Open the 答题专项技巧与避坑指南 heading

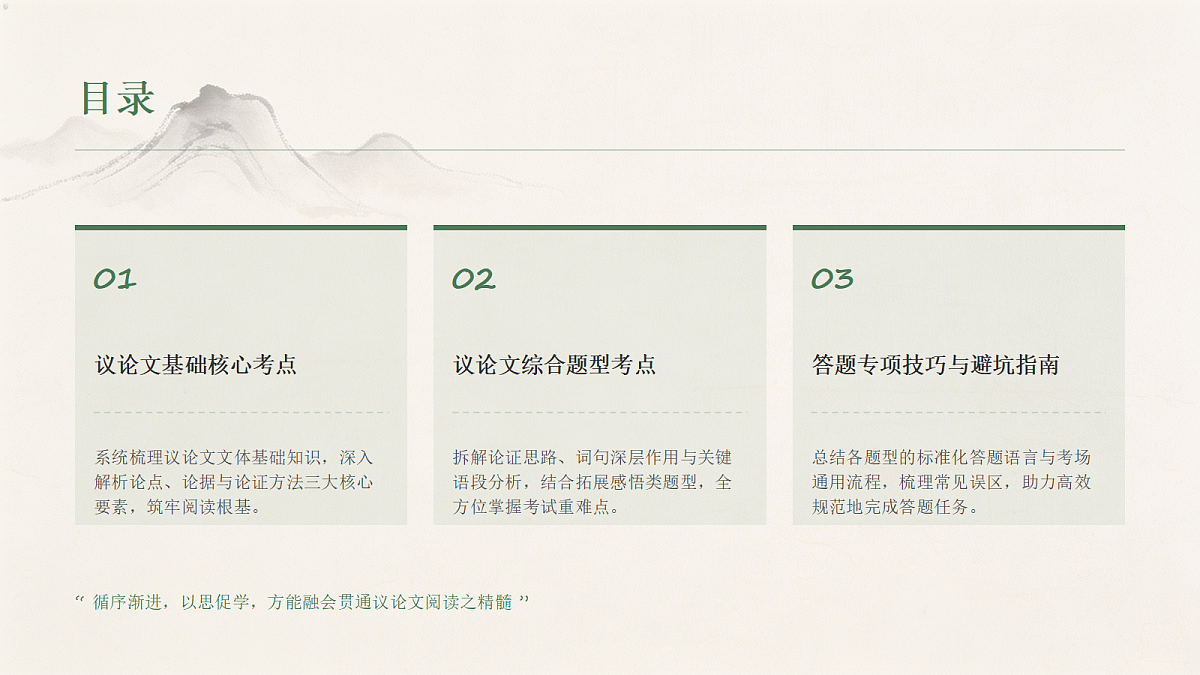(936, 365)
